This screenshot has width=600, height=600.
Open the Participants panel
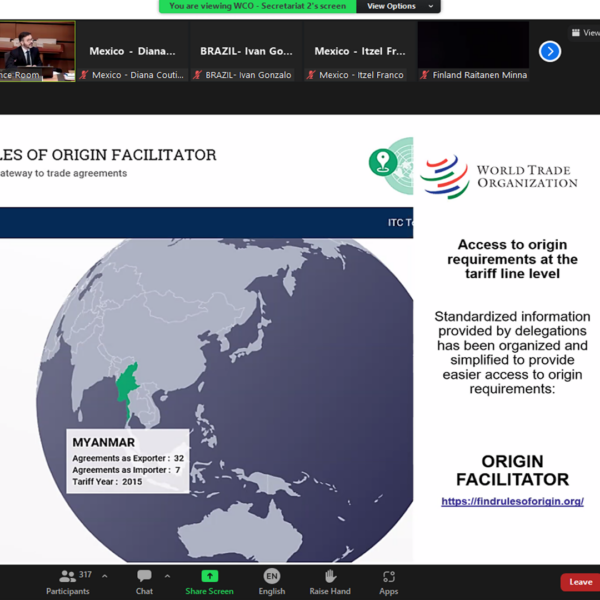[x=68, y=582]
